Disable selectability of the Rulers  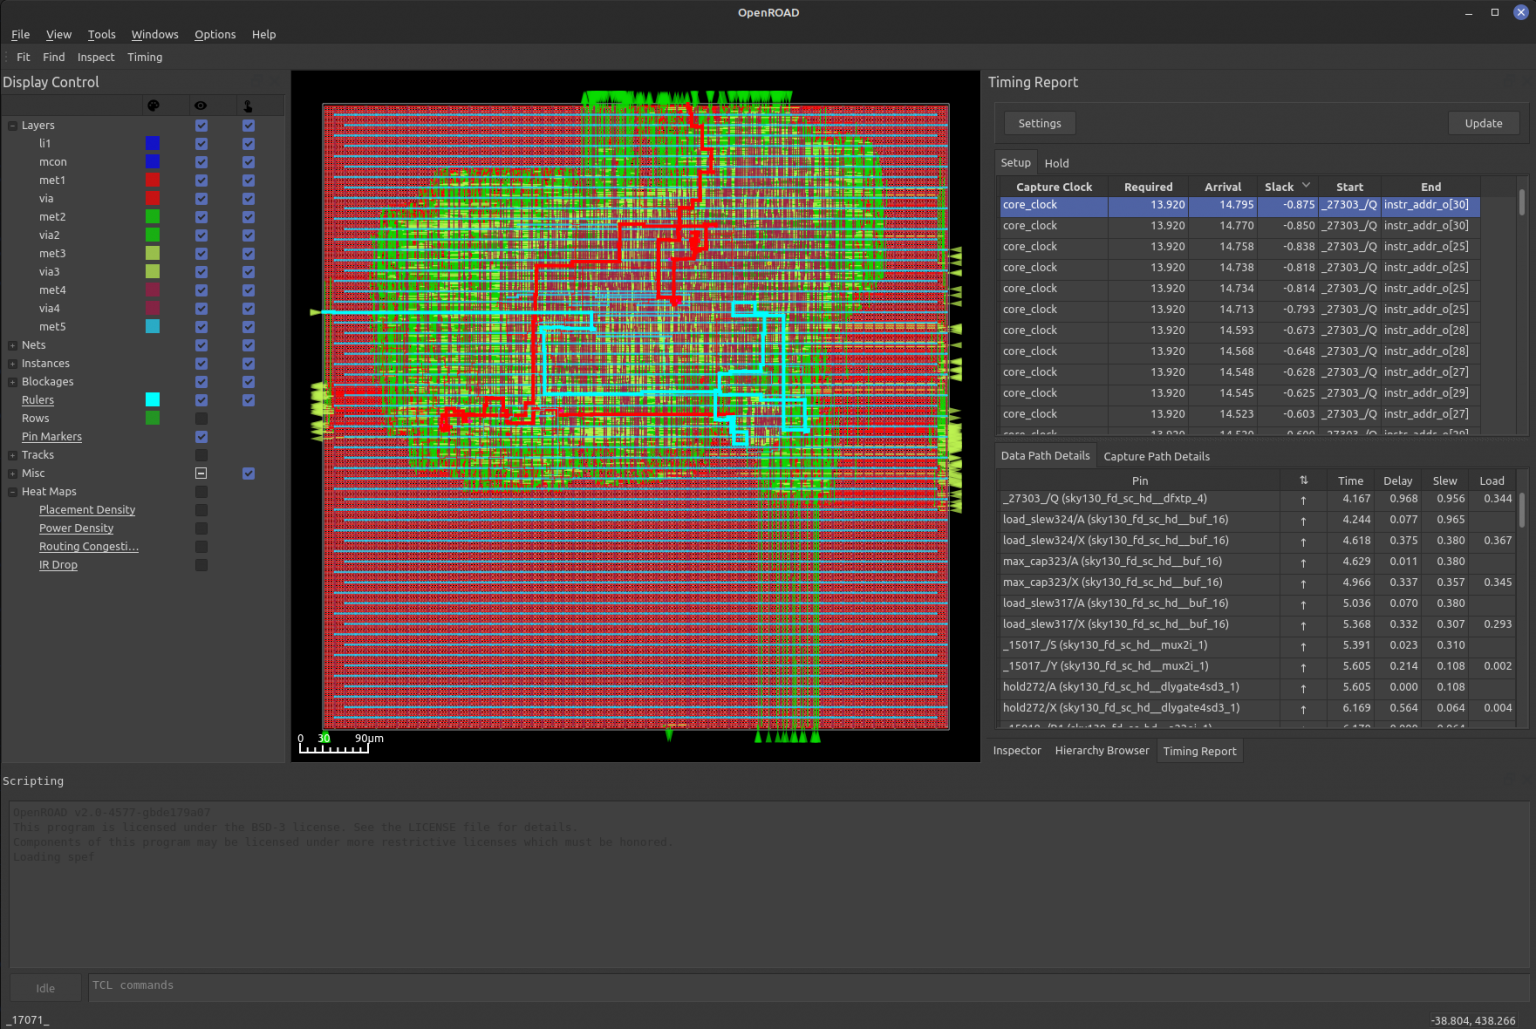point(248,399)
